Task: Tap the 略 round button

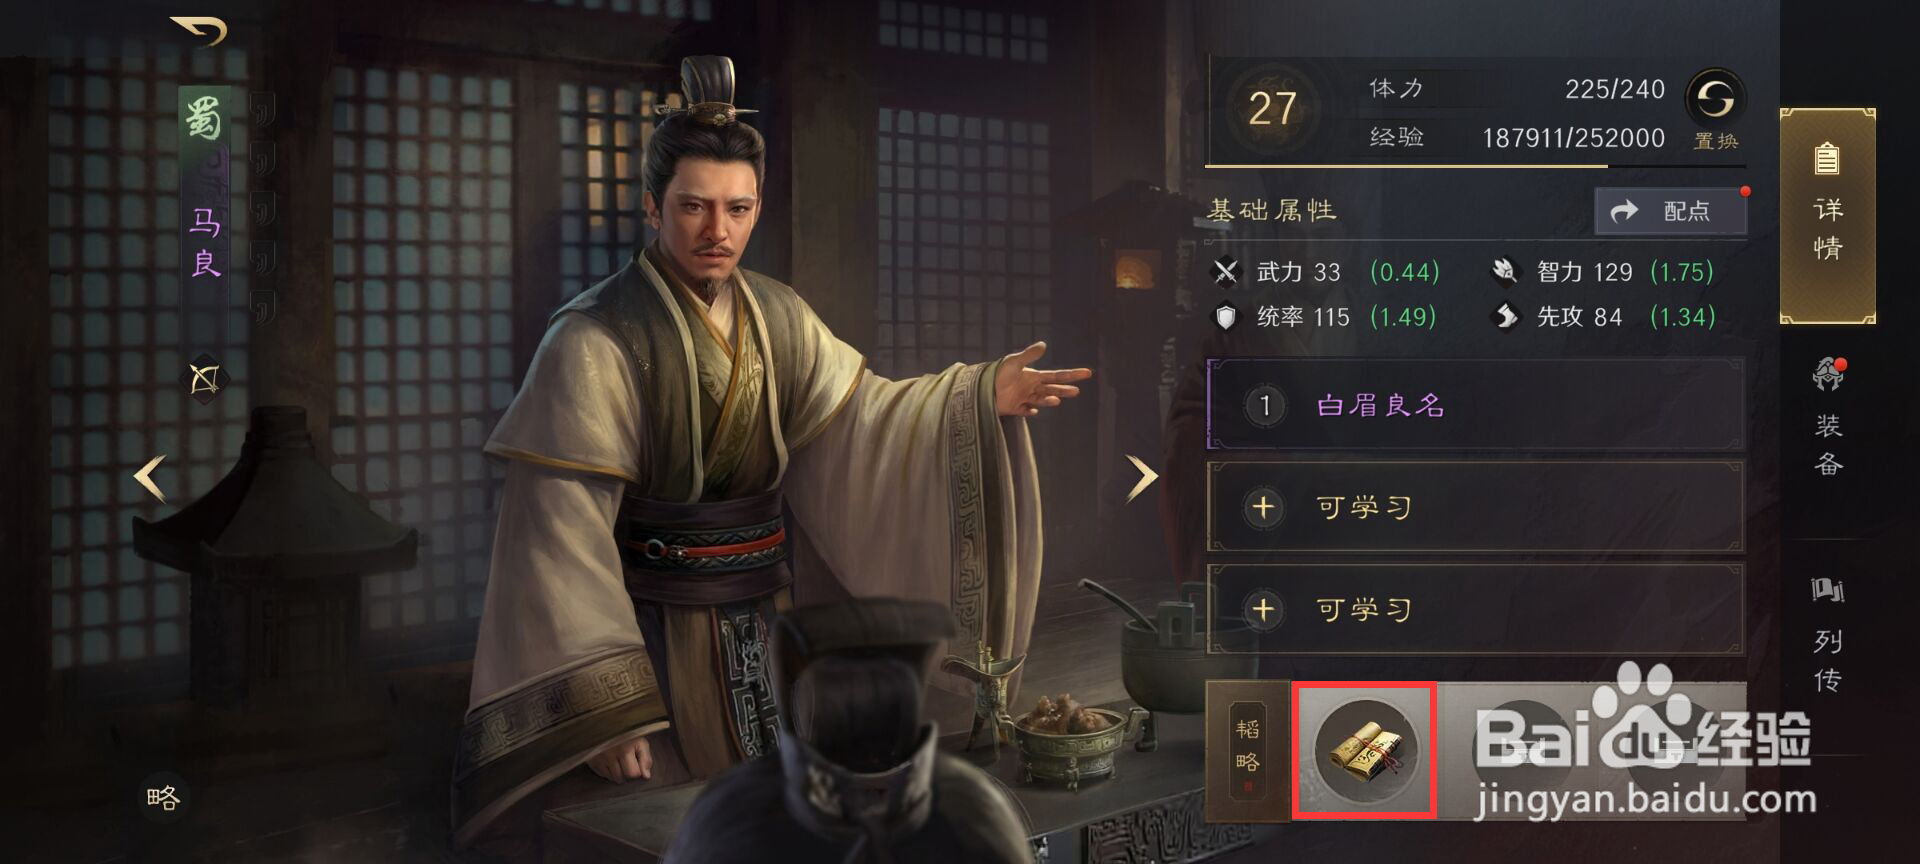Action: point(163,797)
